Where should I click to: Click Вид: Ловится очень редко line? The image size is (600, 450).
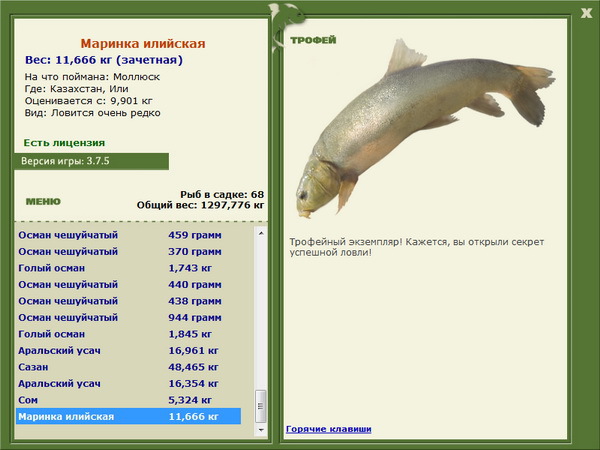pyautogui.click(x=93, y=113)
